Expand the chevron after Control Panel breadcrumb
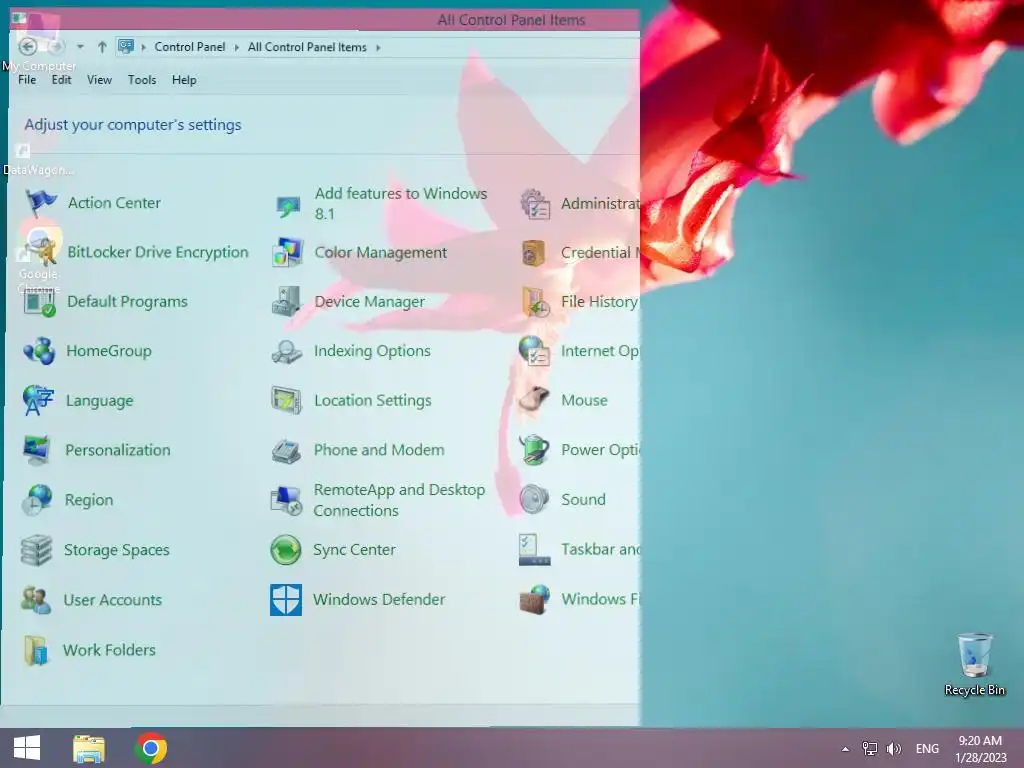 (x=236, y=47)
